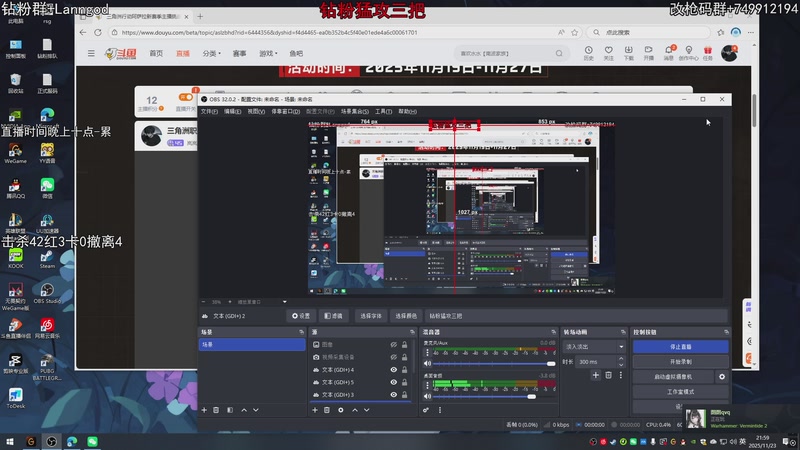
Task: Expand the Douyu 分类 dropdown
Action: coord(212,53)
